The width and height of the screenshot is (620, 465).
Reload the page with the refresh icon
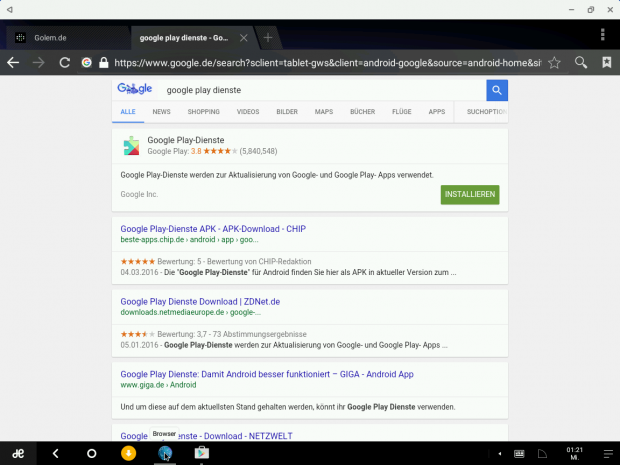click(64, 62)
